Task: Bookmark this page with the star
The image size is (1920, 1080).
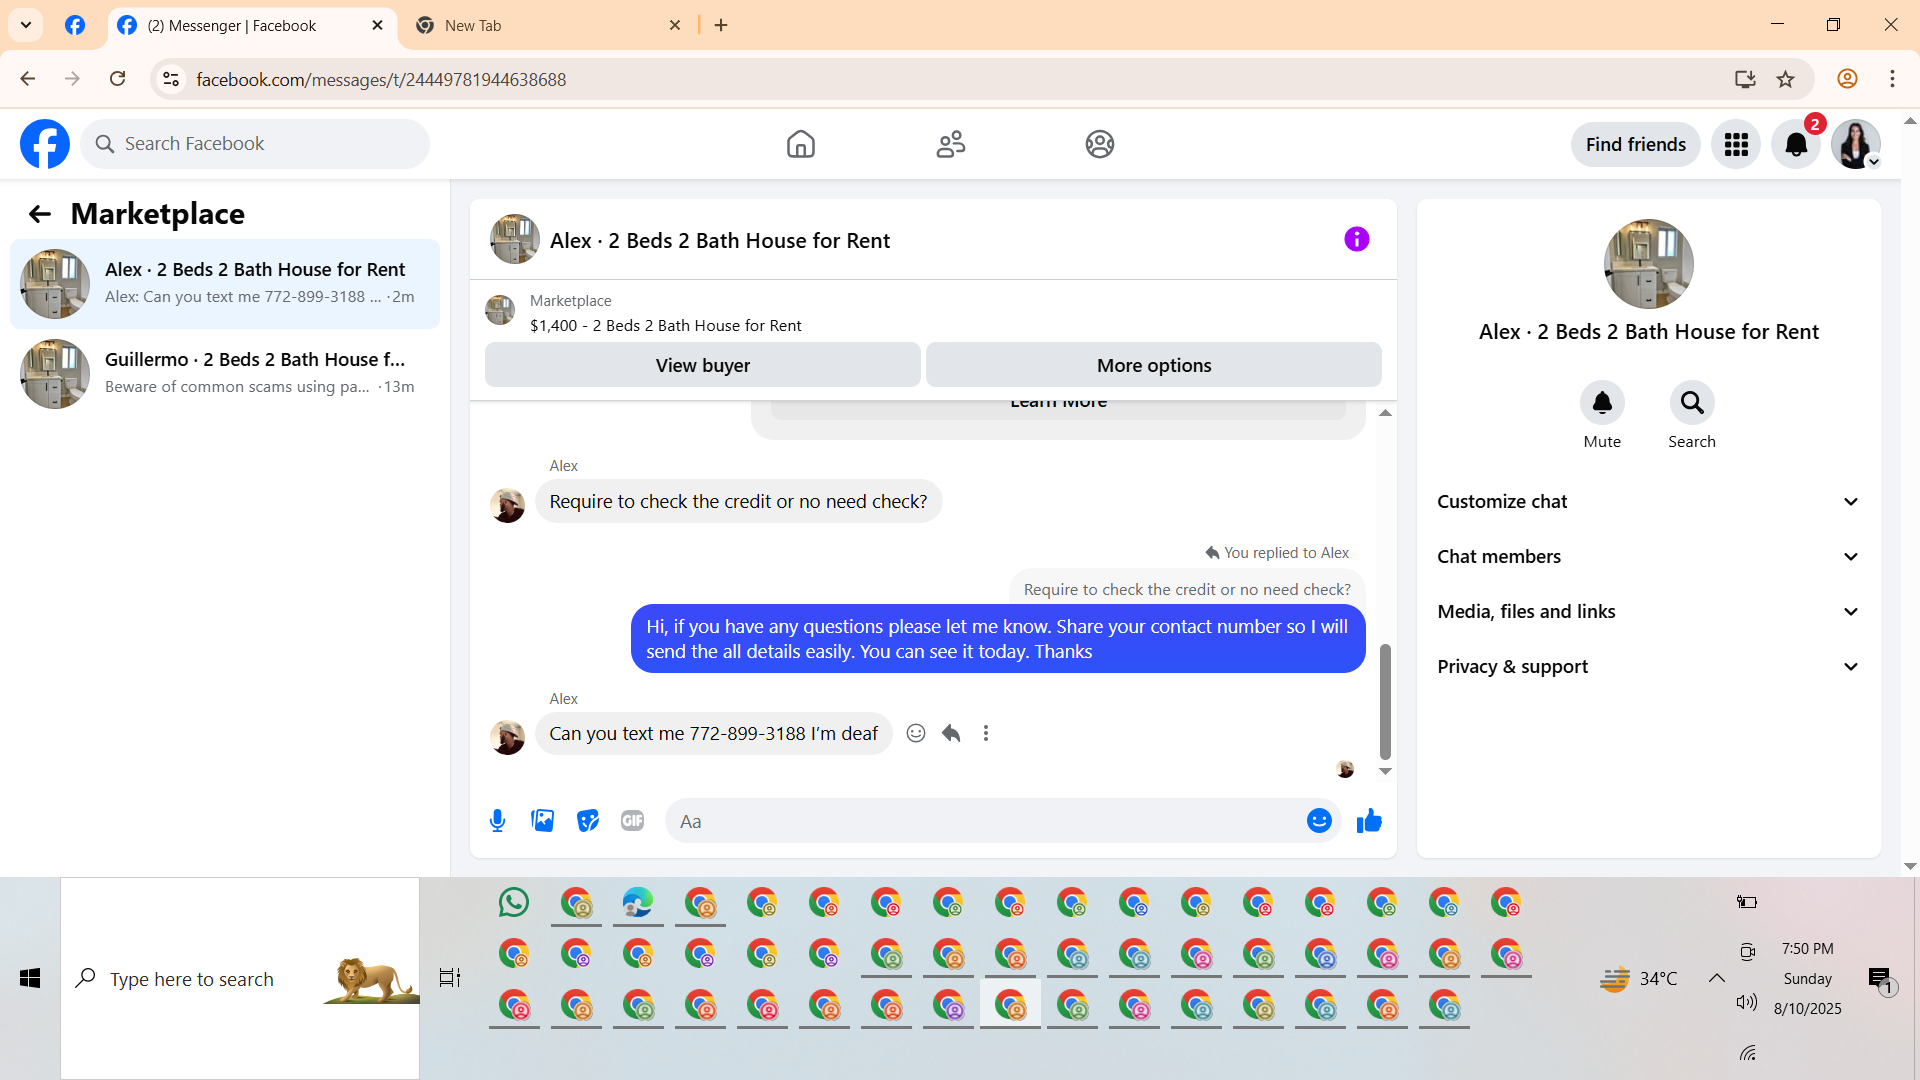Action: (x=1785, y=79)
